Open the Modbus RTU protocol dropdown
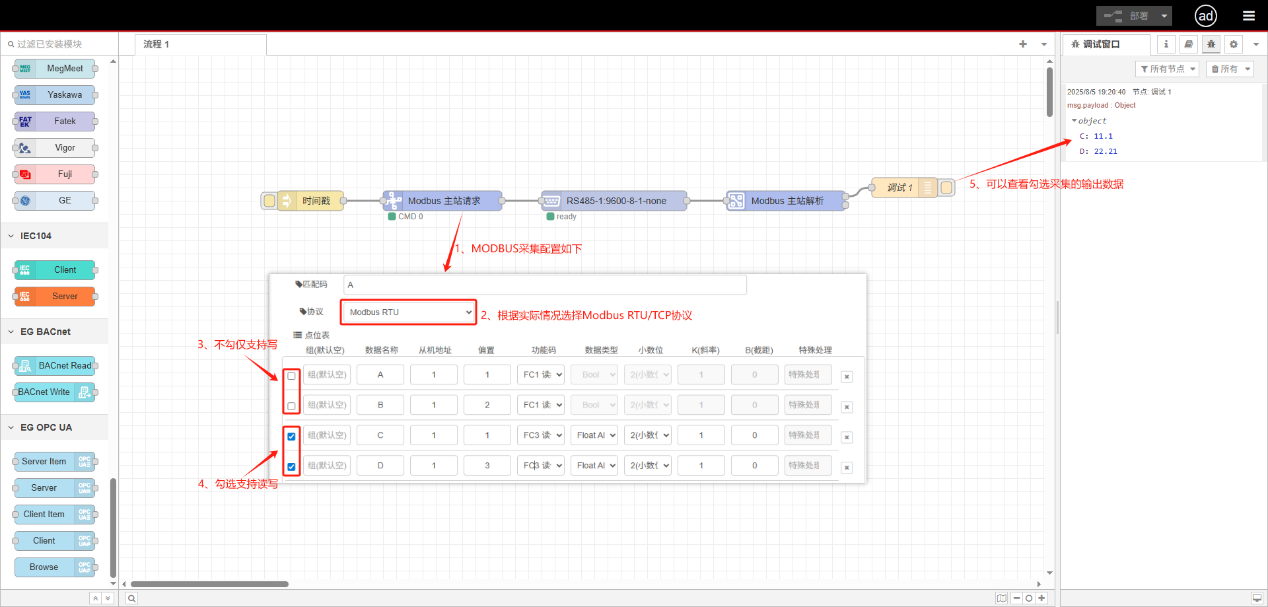This screenshot has height=607, width=1268. pyautogui.click(x=408, y=312)
